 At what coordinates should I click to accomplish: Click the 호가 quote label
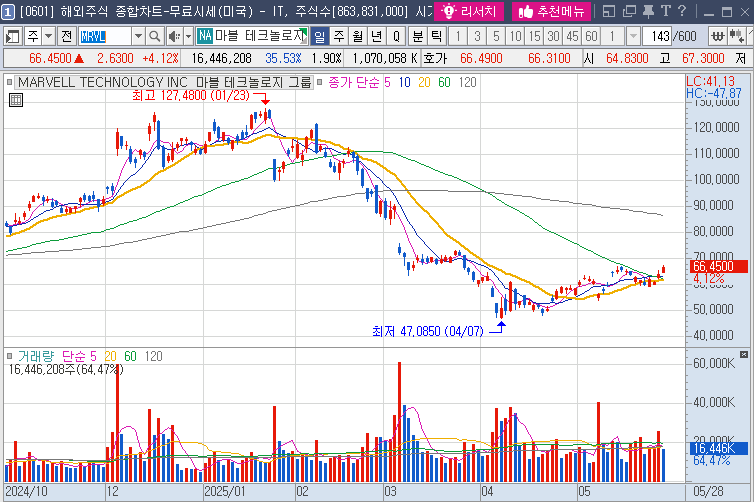[x=435, y=59]
